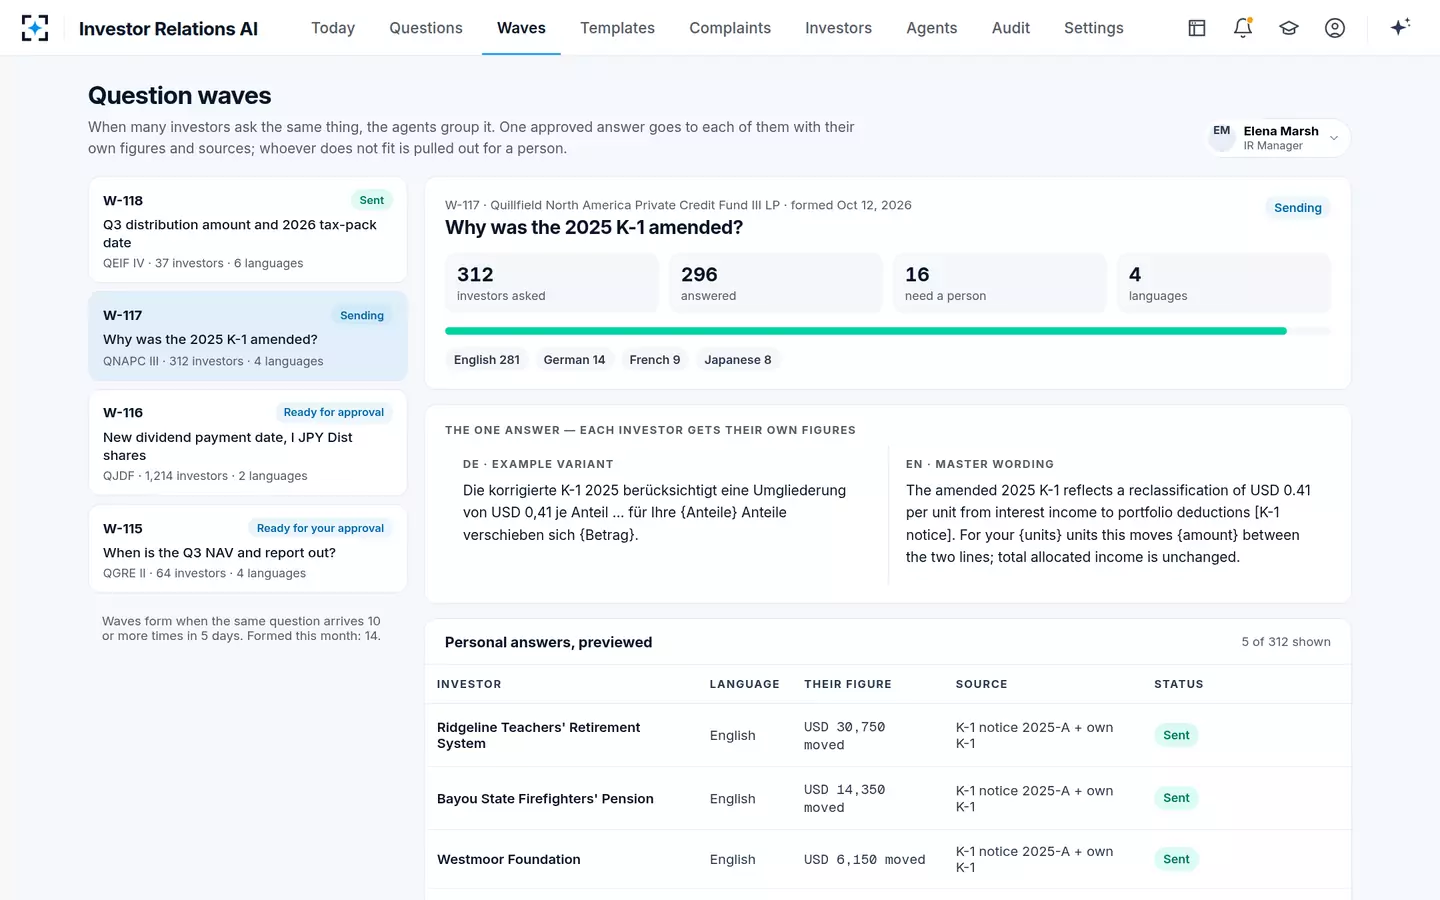
Task: Click the "Ready for your approval" badge on W-115
Action: [320, 528]
